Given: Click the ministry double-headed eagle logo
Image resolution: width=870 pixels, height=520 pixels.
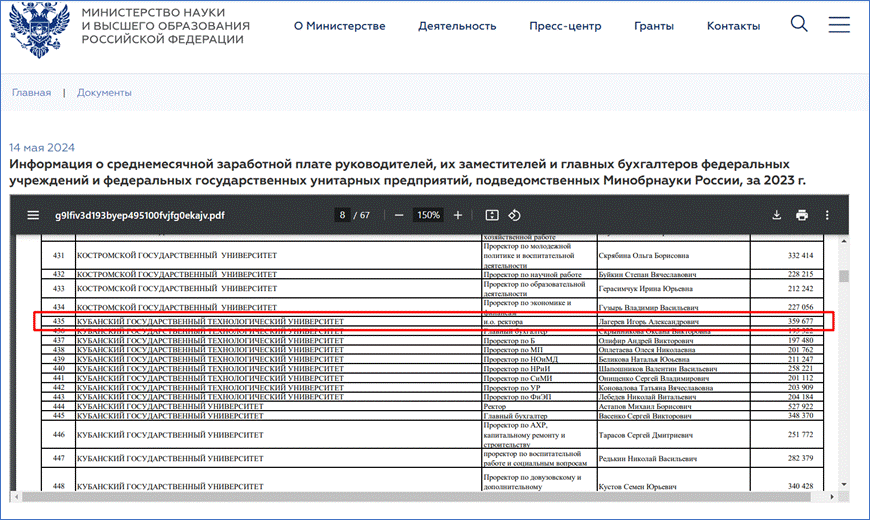Looking at the screenshot, I should point(39,29).
